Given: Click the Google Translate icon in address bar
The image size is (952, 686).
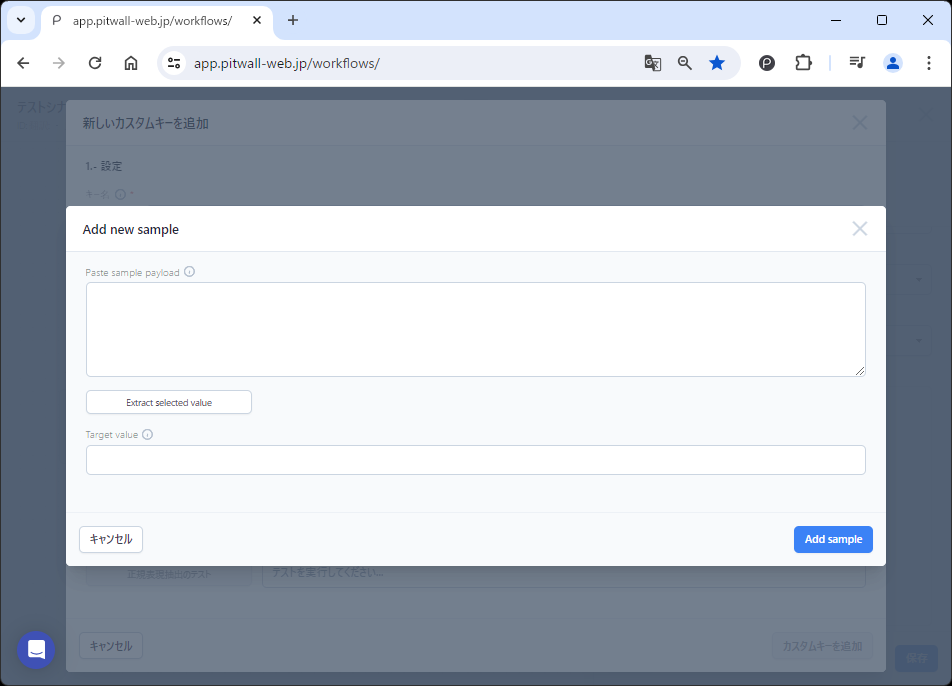Looking at the screenshot, I should point(653,63).
